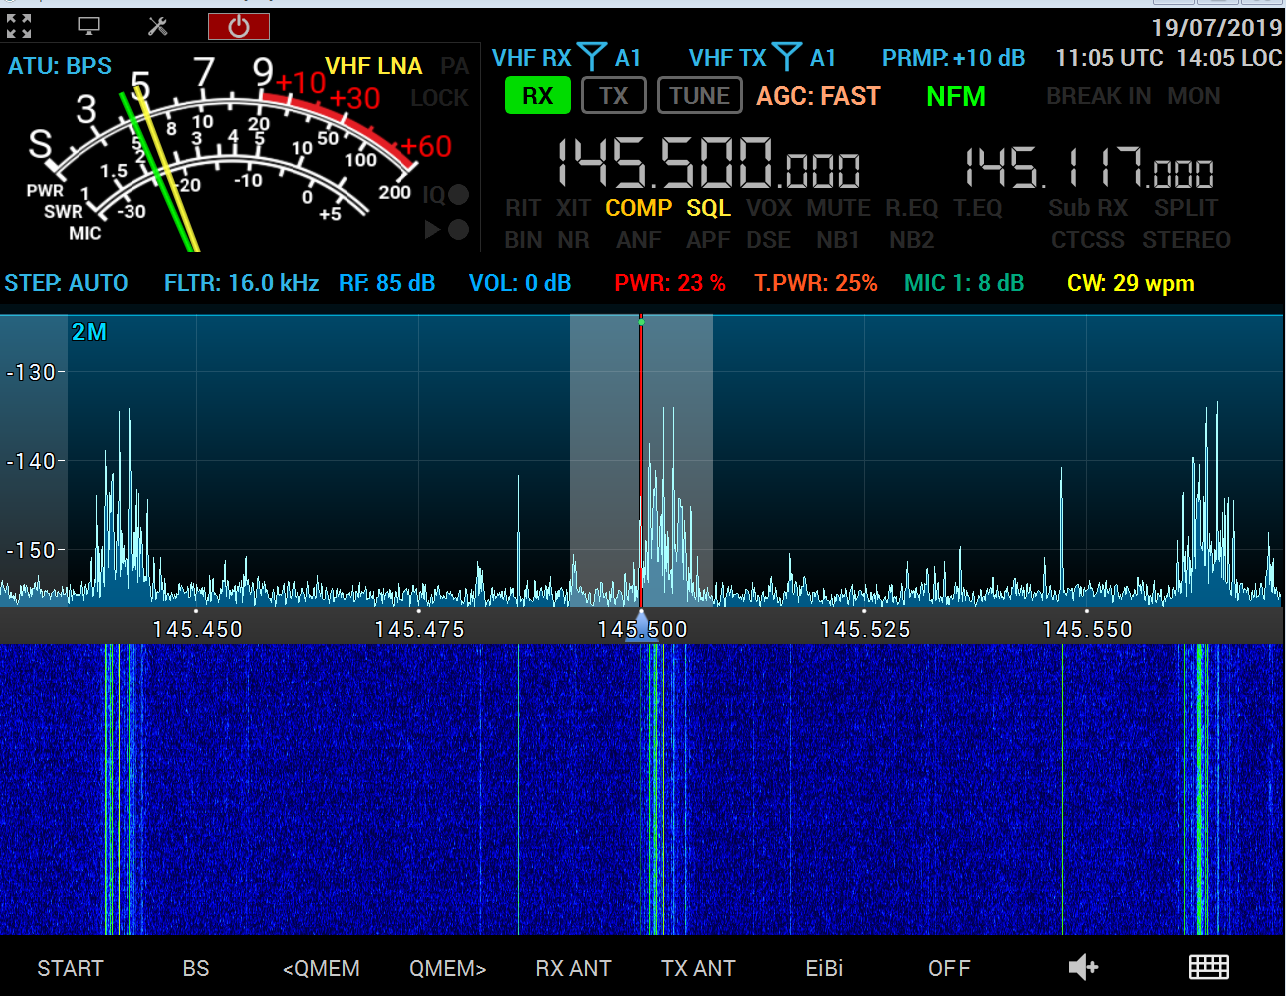Click the VHF TX antenna icon
Screen dimensions: 1286x996
(787, 57)
